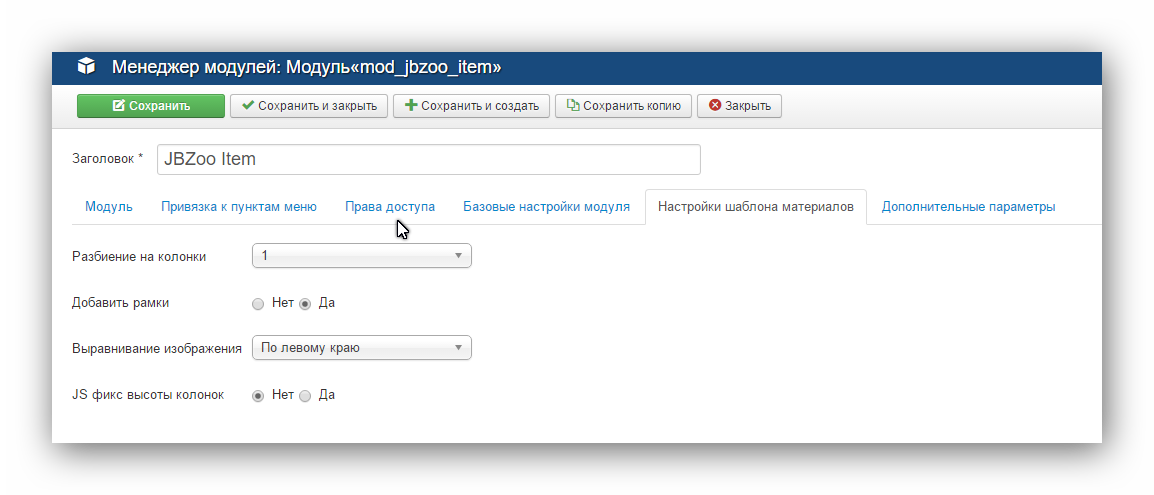Screen dimensions: 1154x495
Task: Go to the Права доступа tab
Action: tap(390, 207)
